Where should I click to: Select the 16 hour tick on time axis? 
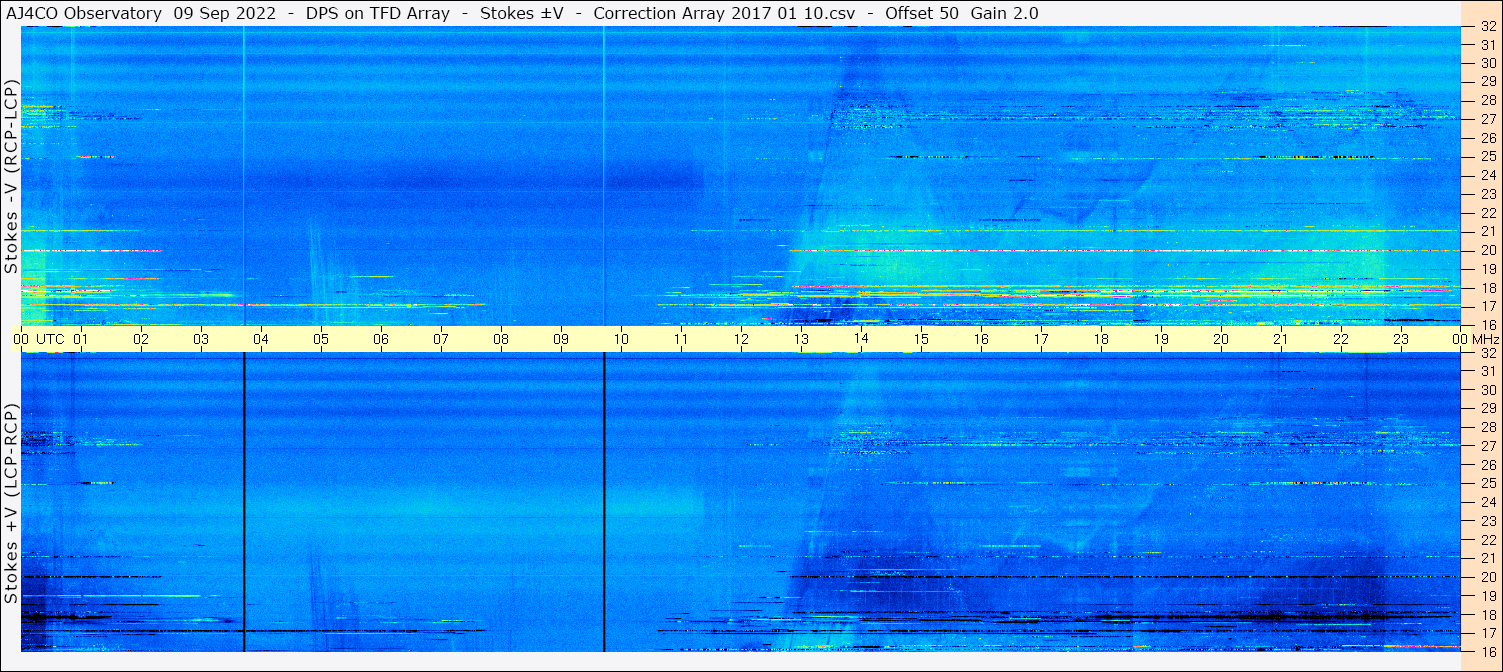(981, 339)
